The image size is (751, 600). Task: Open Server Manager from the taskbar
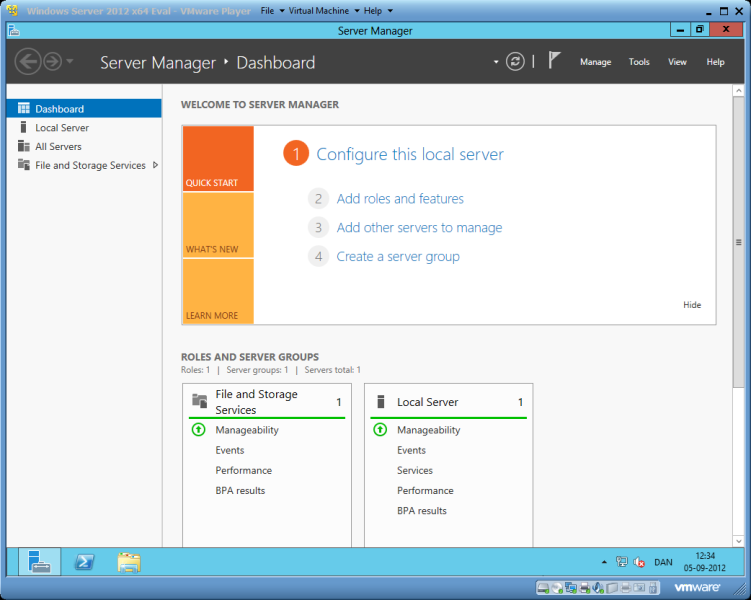tap(38, 562)
